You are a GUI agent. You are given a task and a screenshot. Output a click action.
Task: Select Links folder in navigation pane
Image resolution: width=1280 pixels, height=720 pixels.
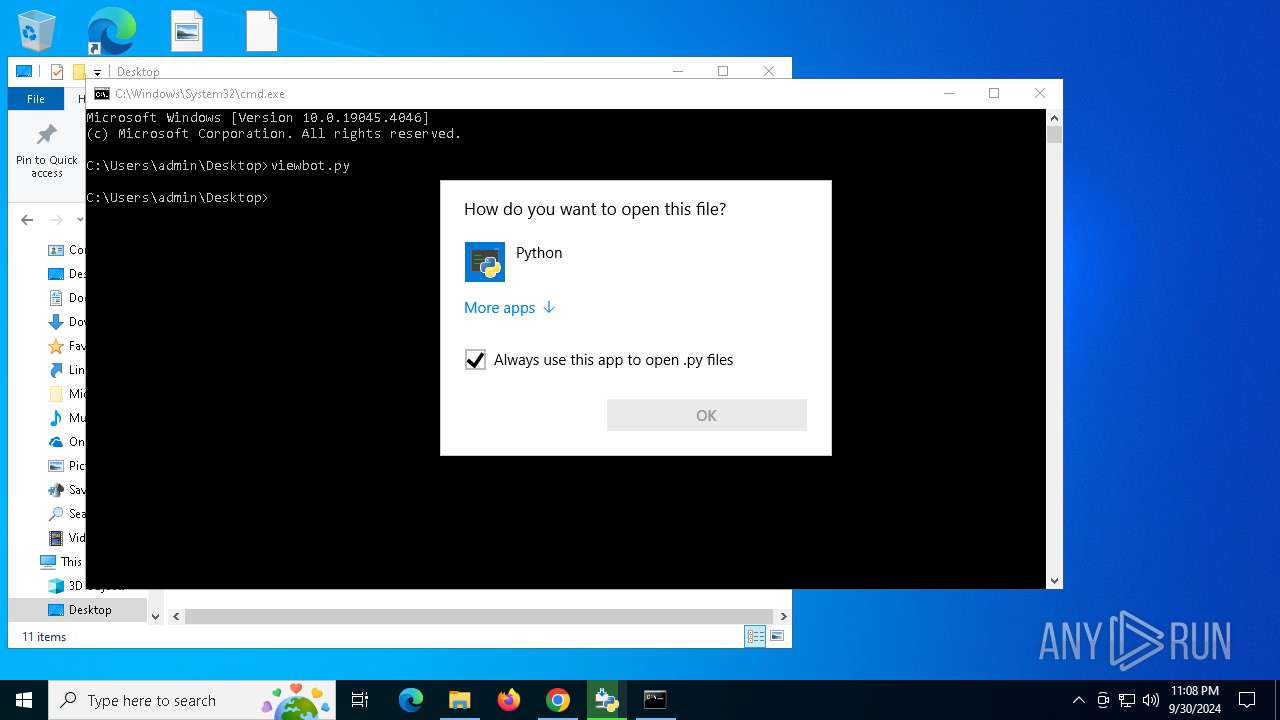point(66,370)
